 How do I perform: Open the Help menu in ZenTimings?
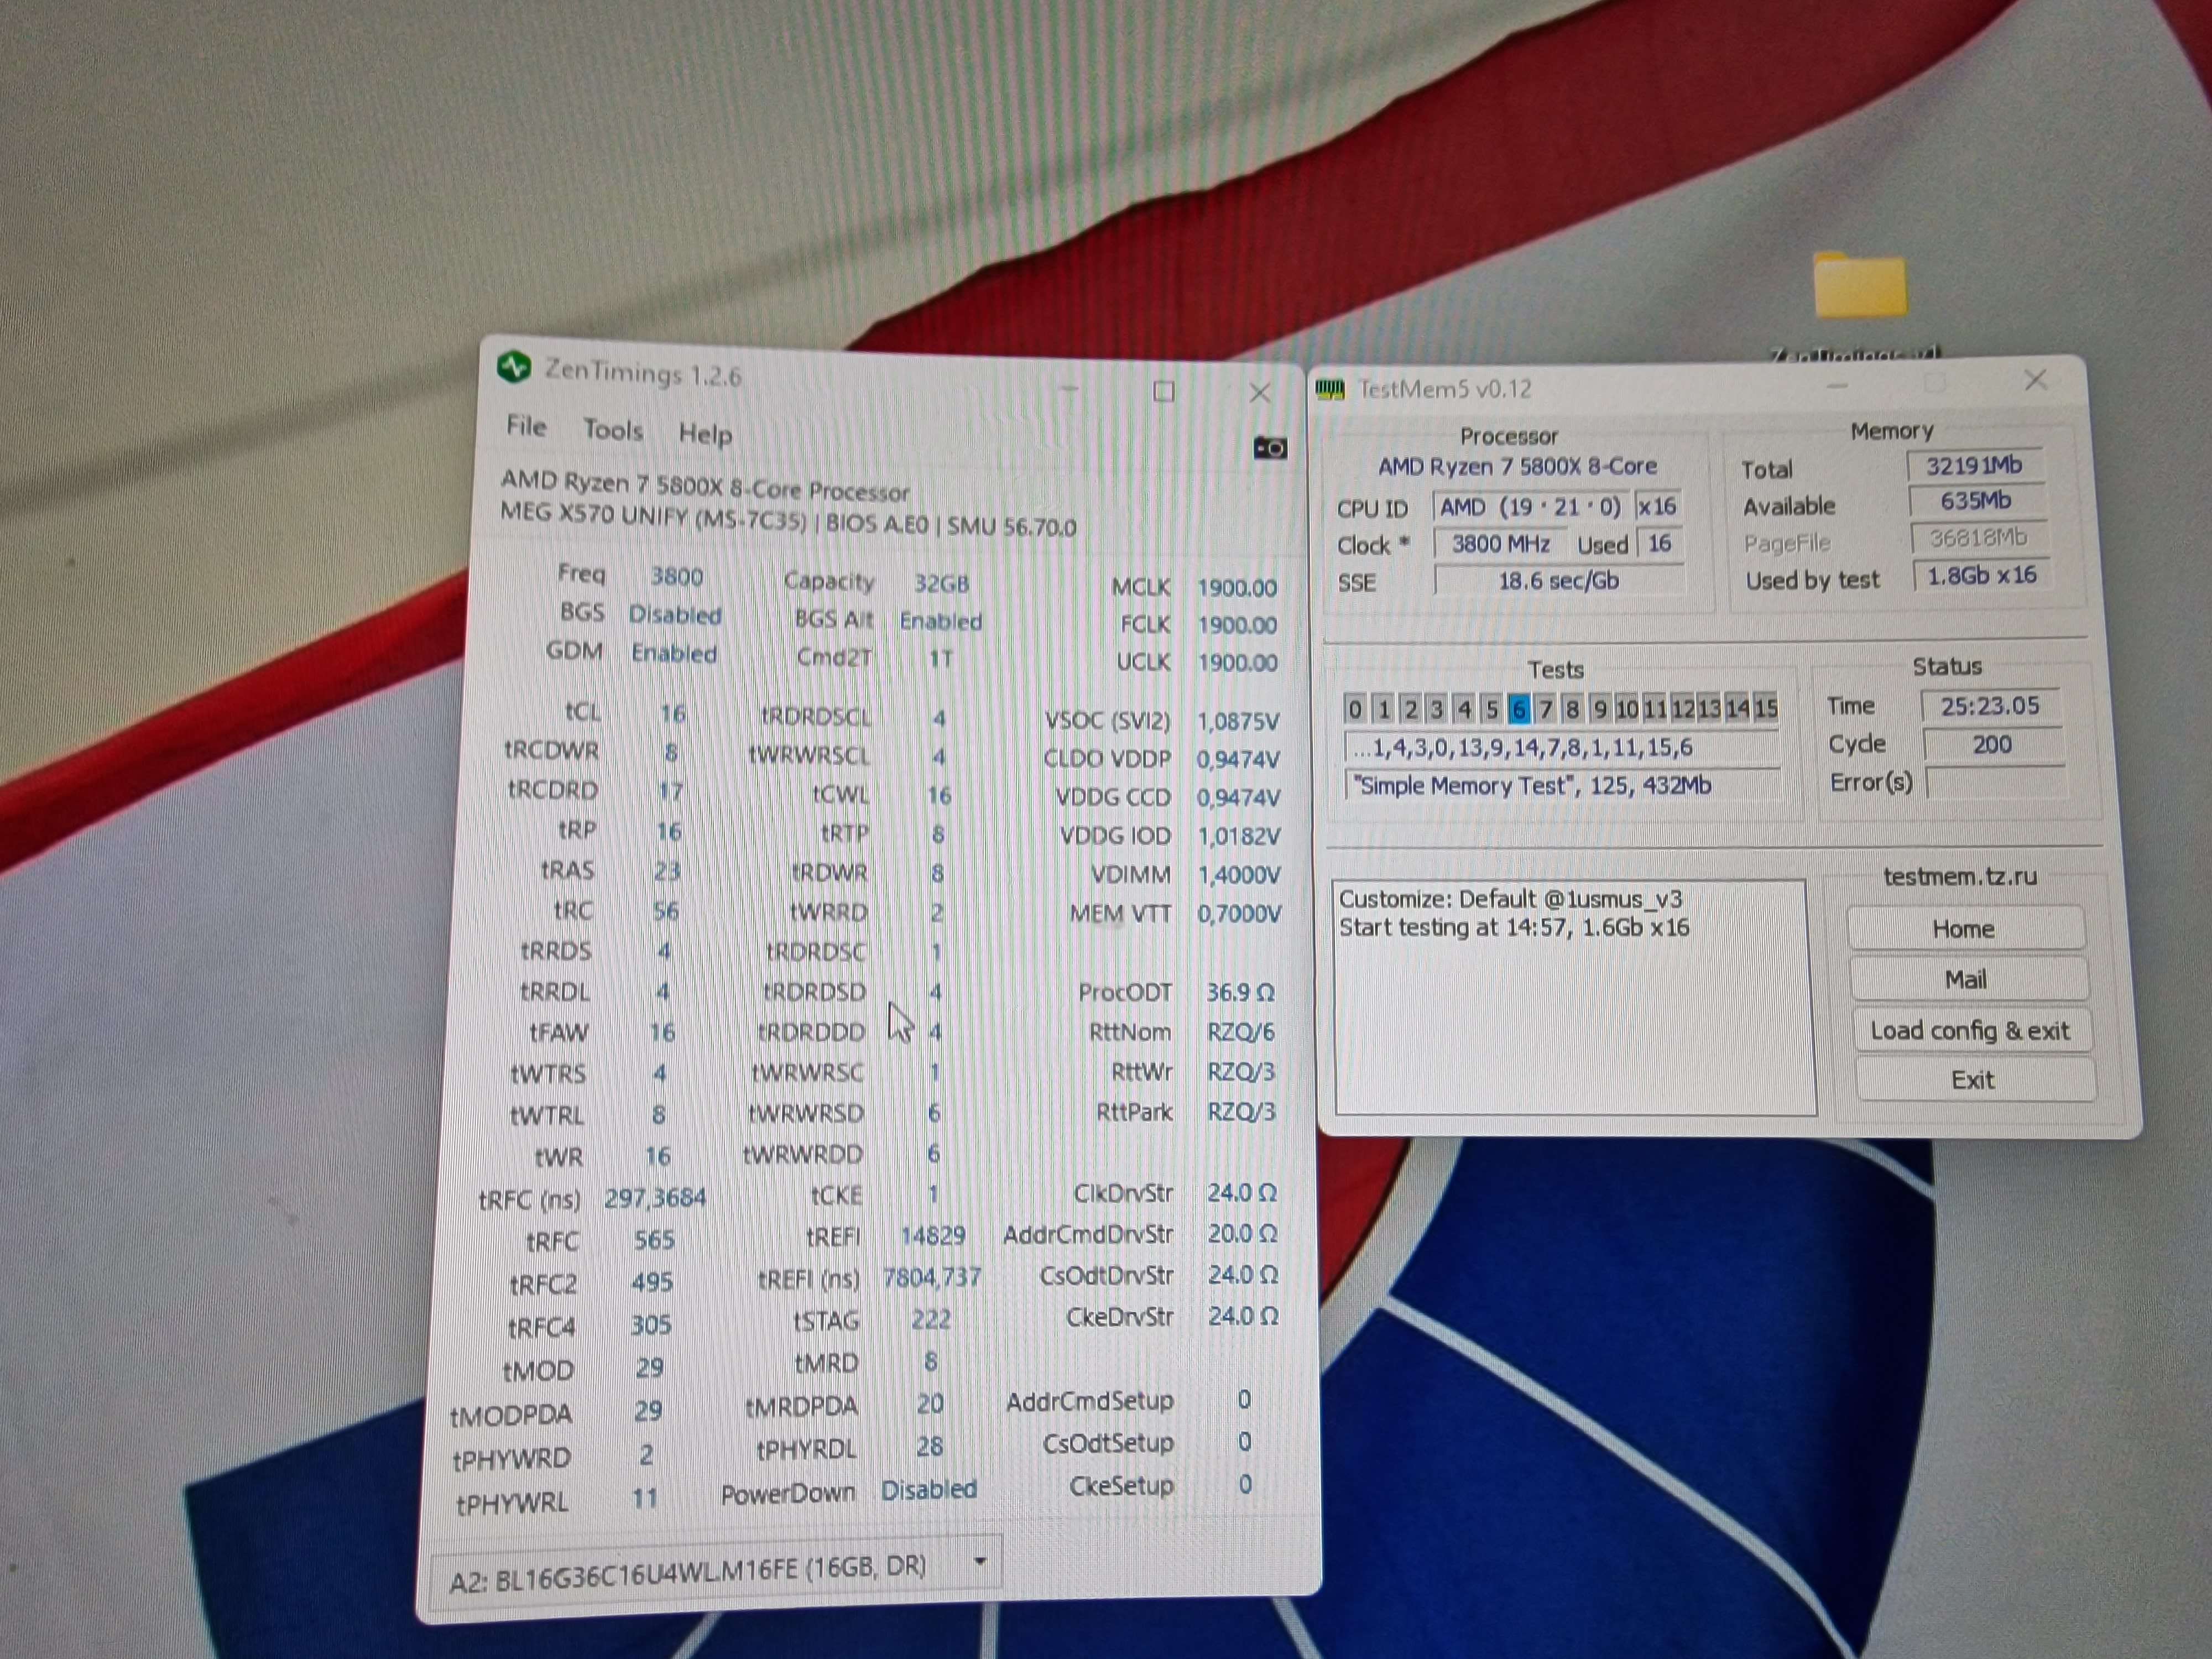(705, 434)
